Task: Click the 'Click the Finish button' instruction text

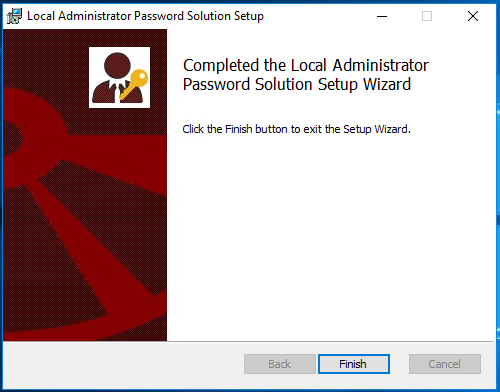Action: 296,129
